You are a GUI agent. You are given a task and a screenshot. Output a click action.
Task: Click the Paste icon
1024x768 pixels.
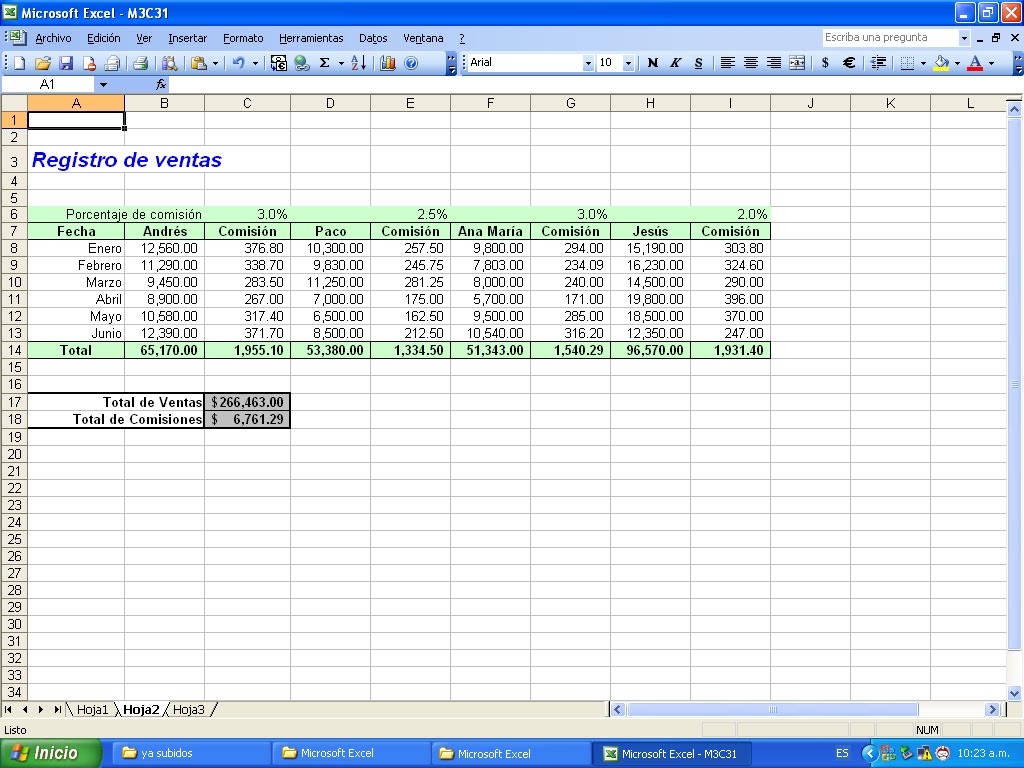pos(197,62)
